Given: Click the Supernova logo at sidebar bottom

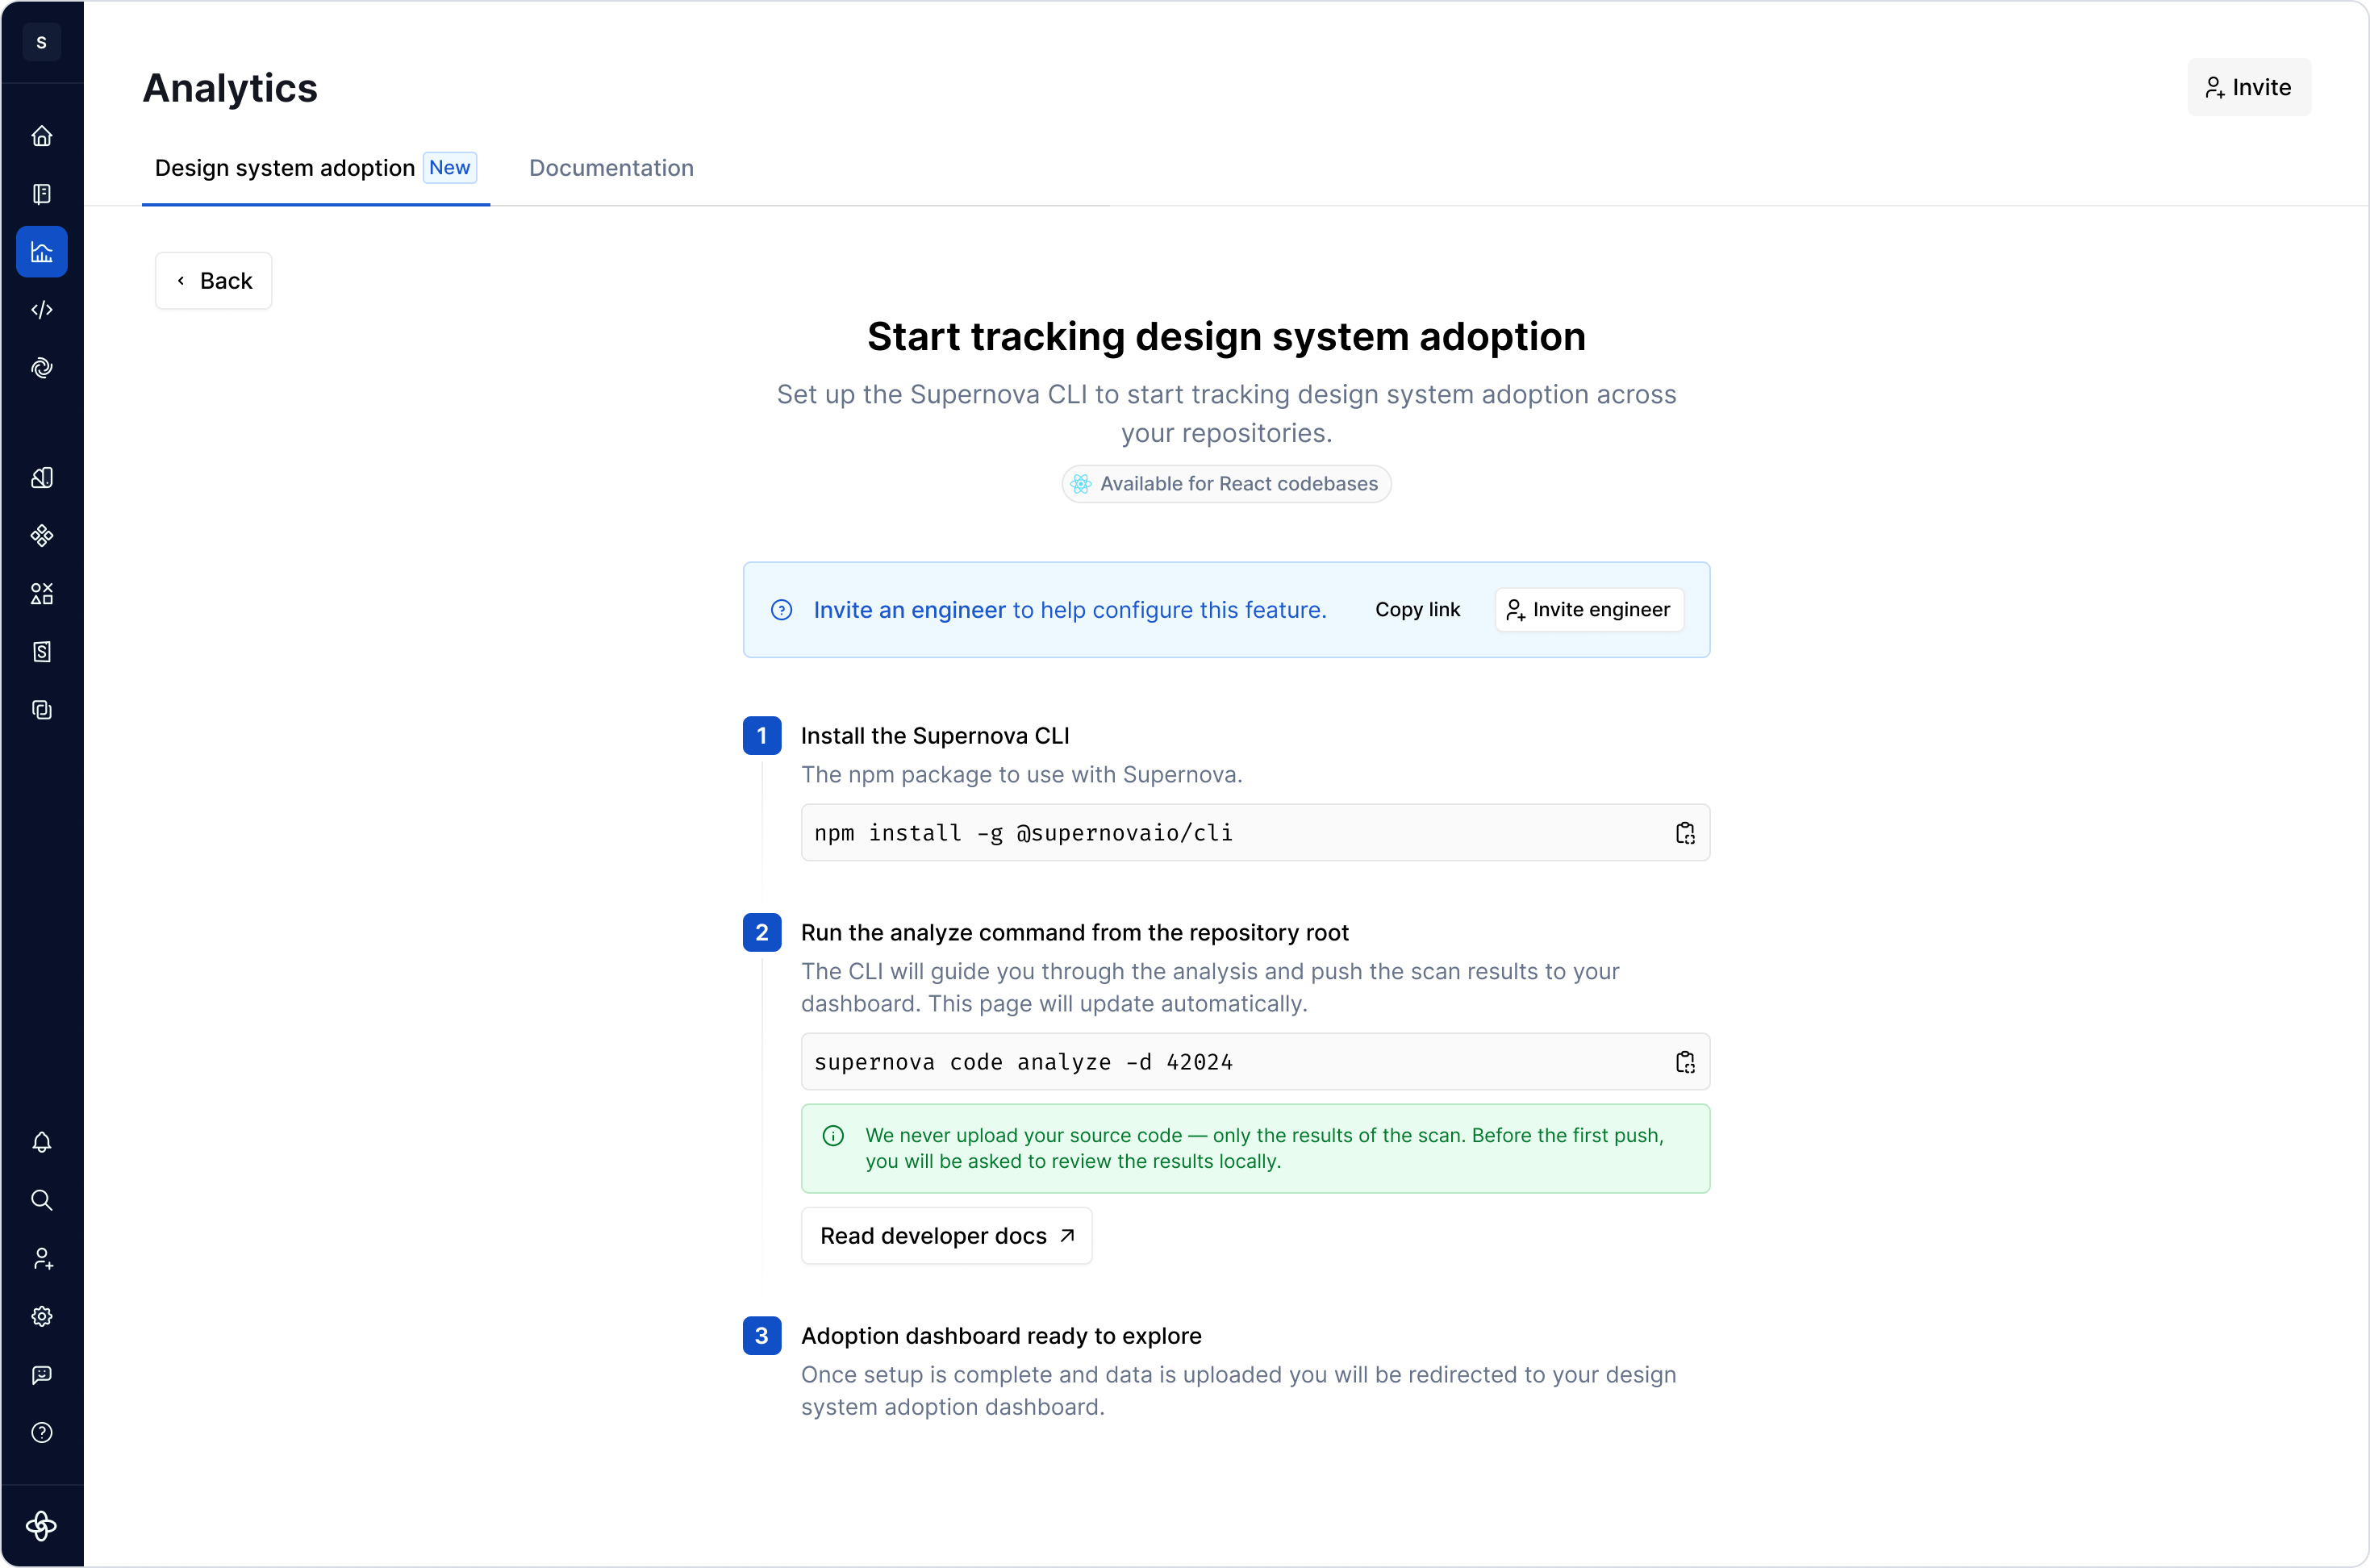Looking at the screenshot, I should coord(41,1526).
